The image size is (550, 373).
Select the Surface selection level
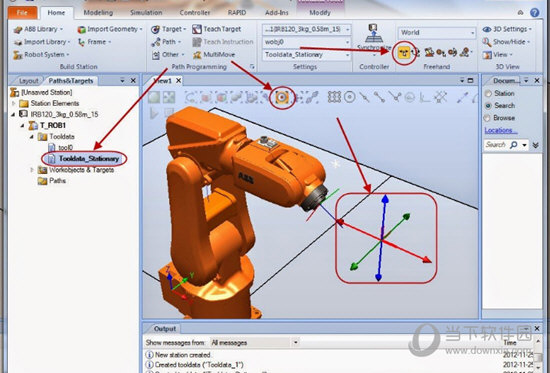coord(206,97)
